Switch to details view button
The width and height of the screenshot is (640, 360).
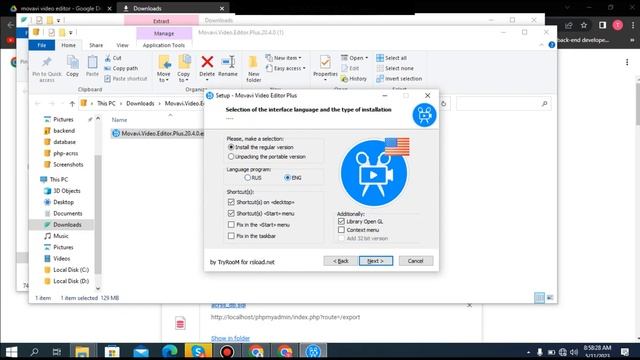click(539, 298)
